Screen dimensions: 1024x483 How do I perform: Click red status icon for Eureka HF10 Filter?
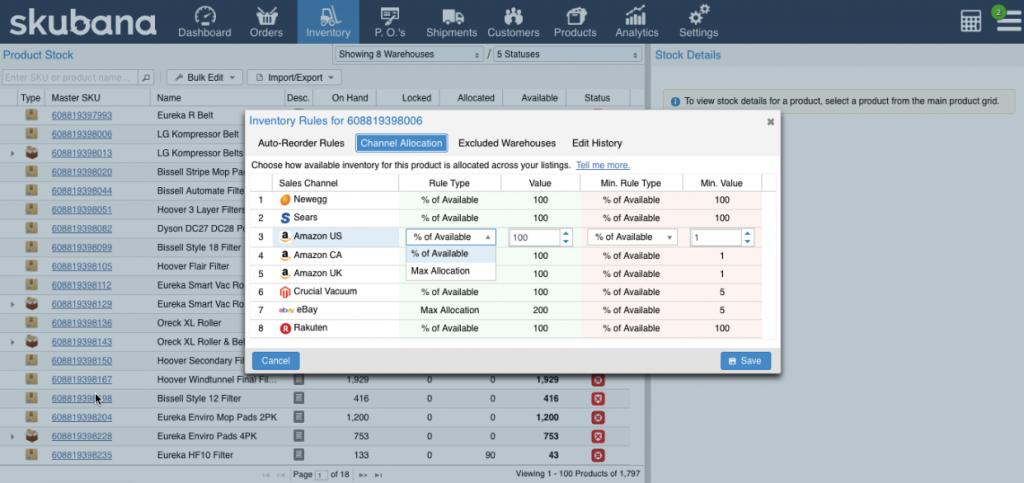598,456
